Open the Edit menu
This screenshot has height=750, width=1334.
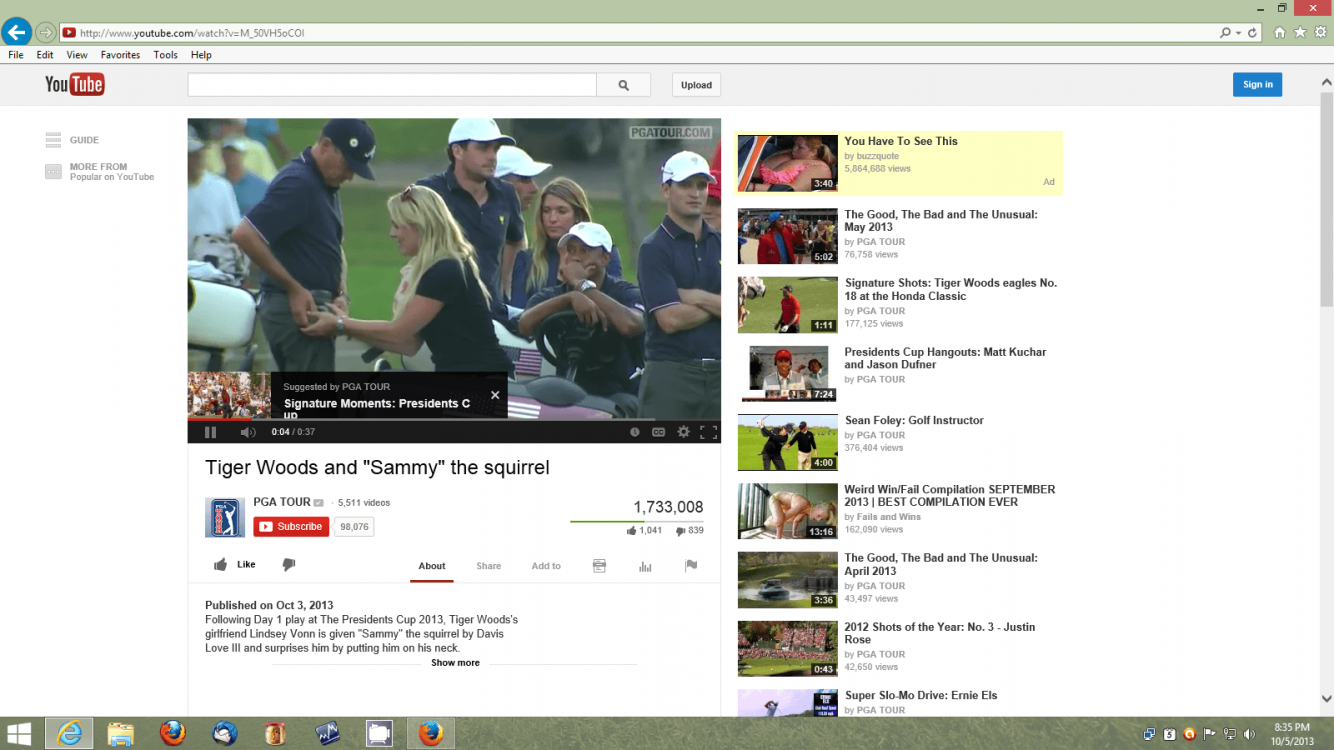[45, 55]
